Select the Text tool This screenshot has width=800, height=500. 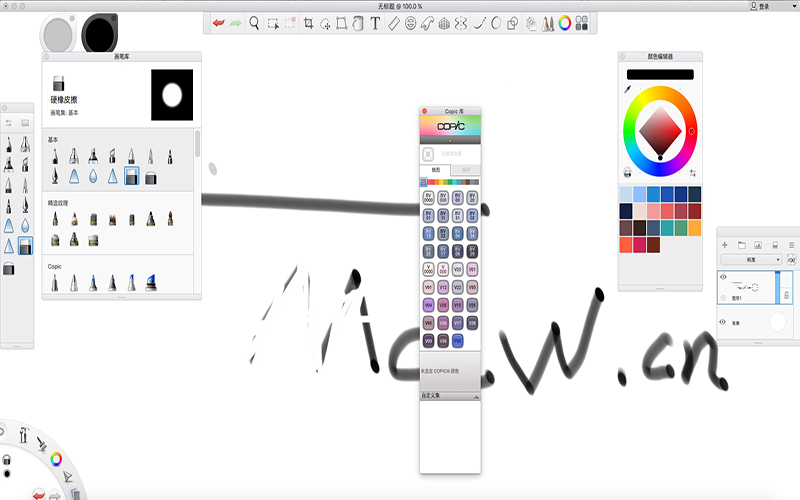click(x=375, y=23)
